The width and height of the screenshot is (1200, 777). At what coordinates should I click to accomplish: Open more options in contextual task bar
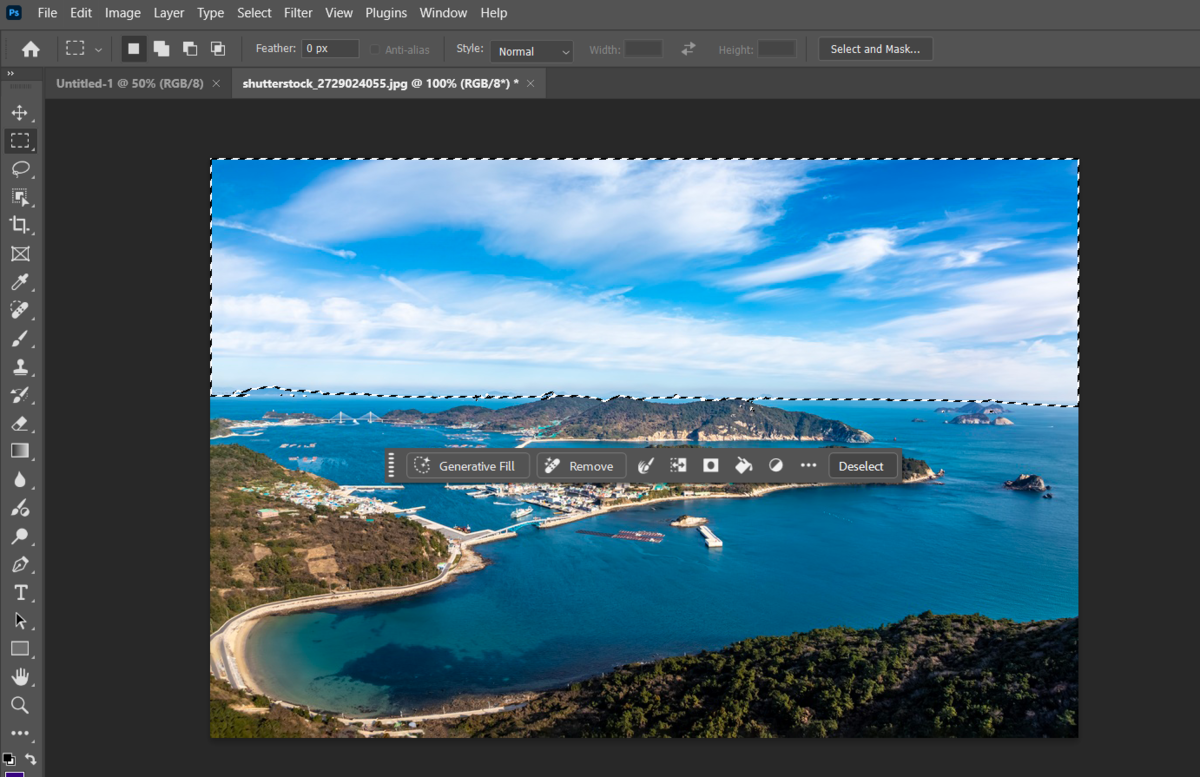click(808, 466)
